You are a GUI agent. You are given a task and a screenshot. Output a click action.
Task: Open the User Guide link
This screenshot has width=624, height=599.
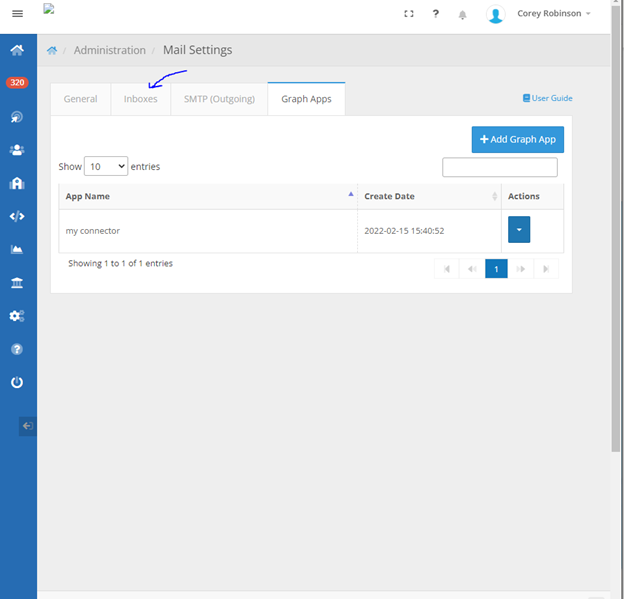pyautogui.click(x=547, y=98)
